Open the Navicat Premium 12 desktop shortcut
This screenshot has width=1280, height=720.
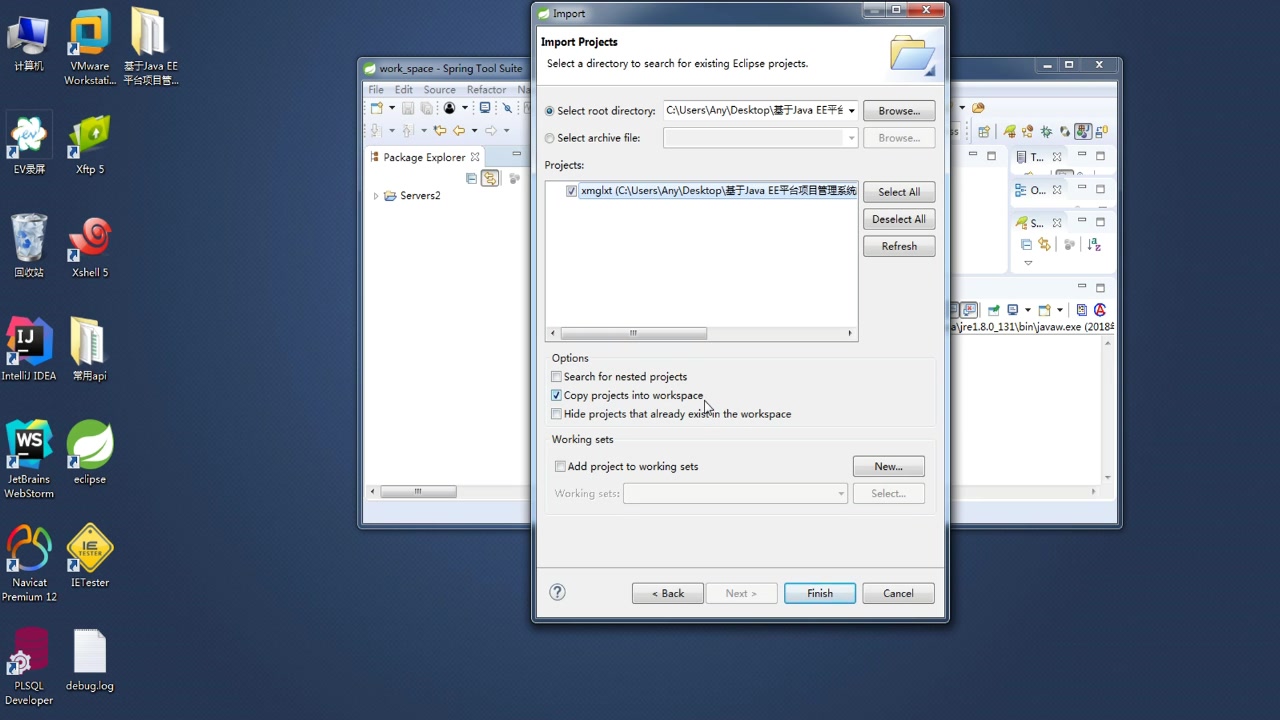[x=29, y=564]
